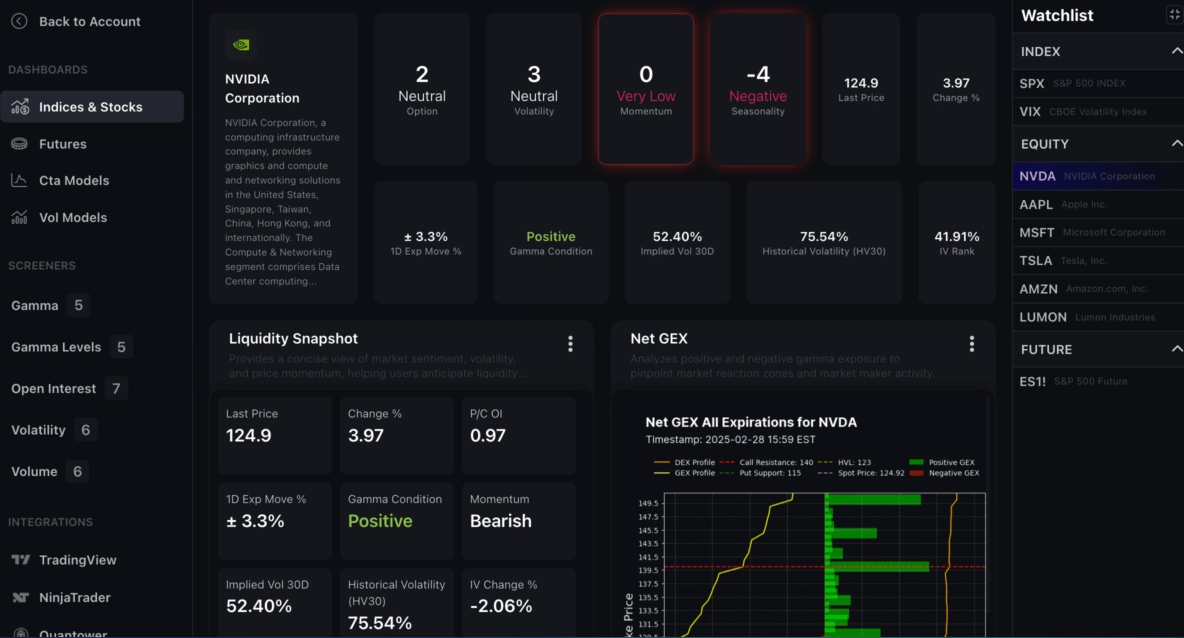Open the Gamma Levels screener
The height and width of the screenshot is (638, 1184).
point(71,347)
